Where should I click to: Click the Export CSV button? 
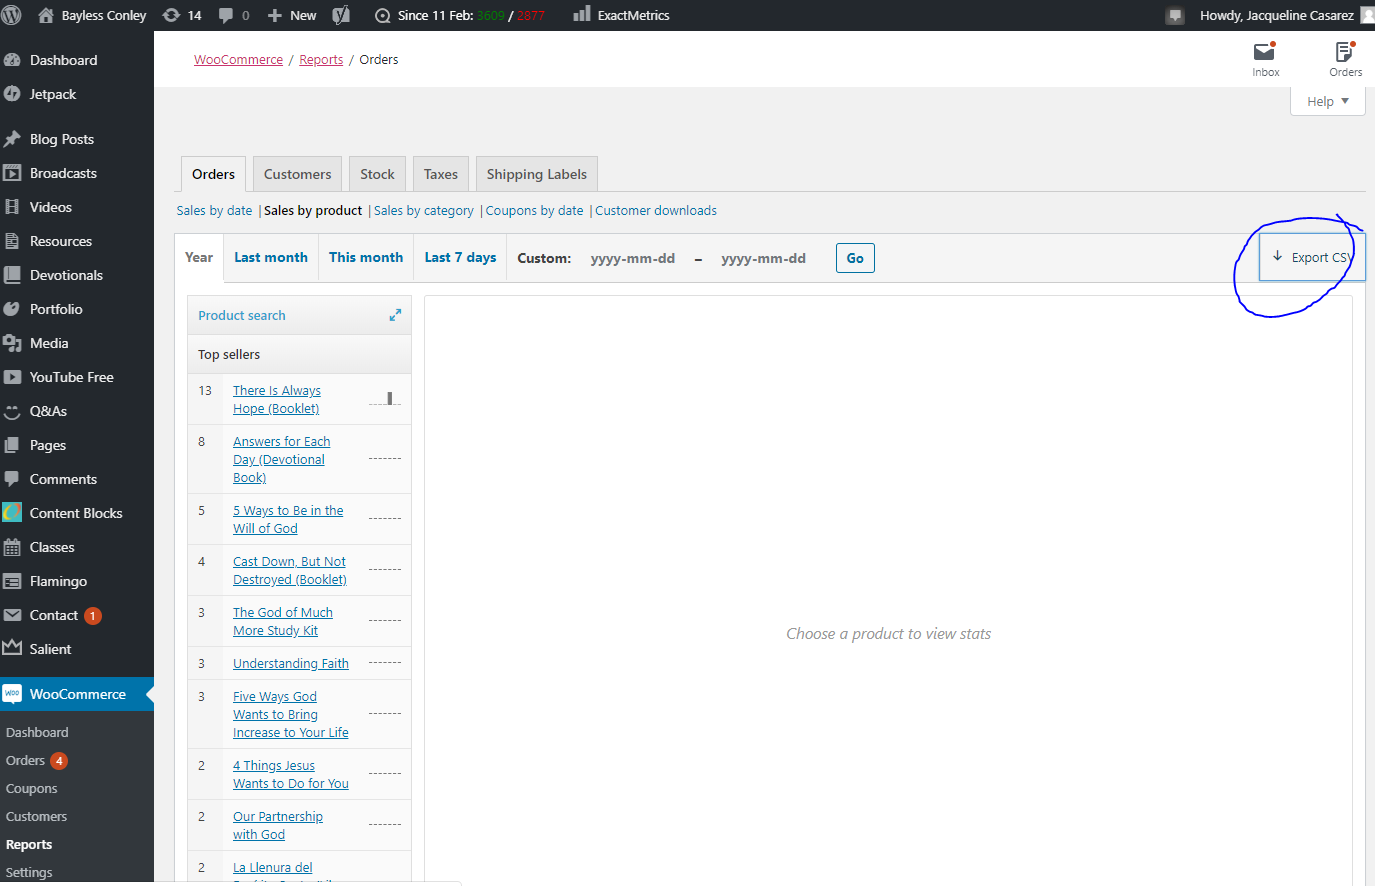click(x=1311, y=256)
